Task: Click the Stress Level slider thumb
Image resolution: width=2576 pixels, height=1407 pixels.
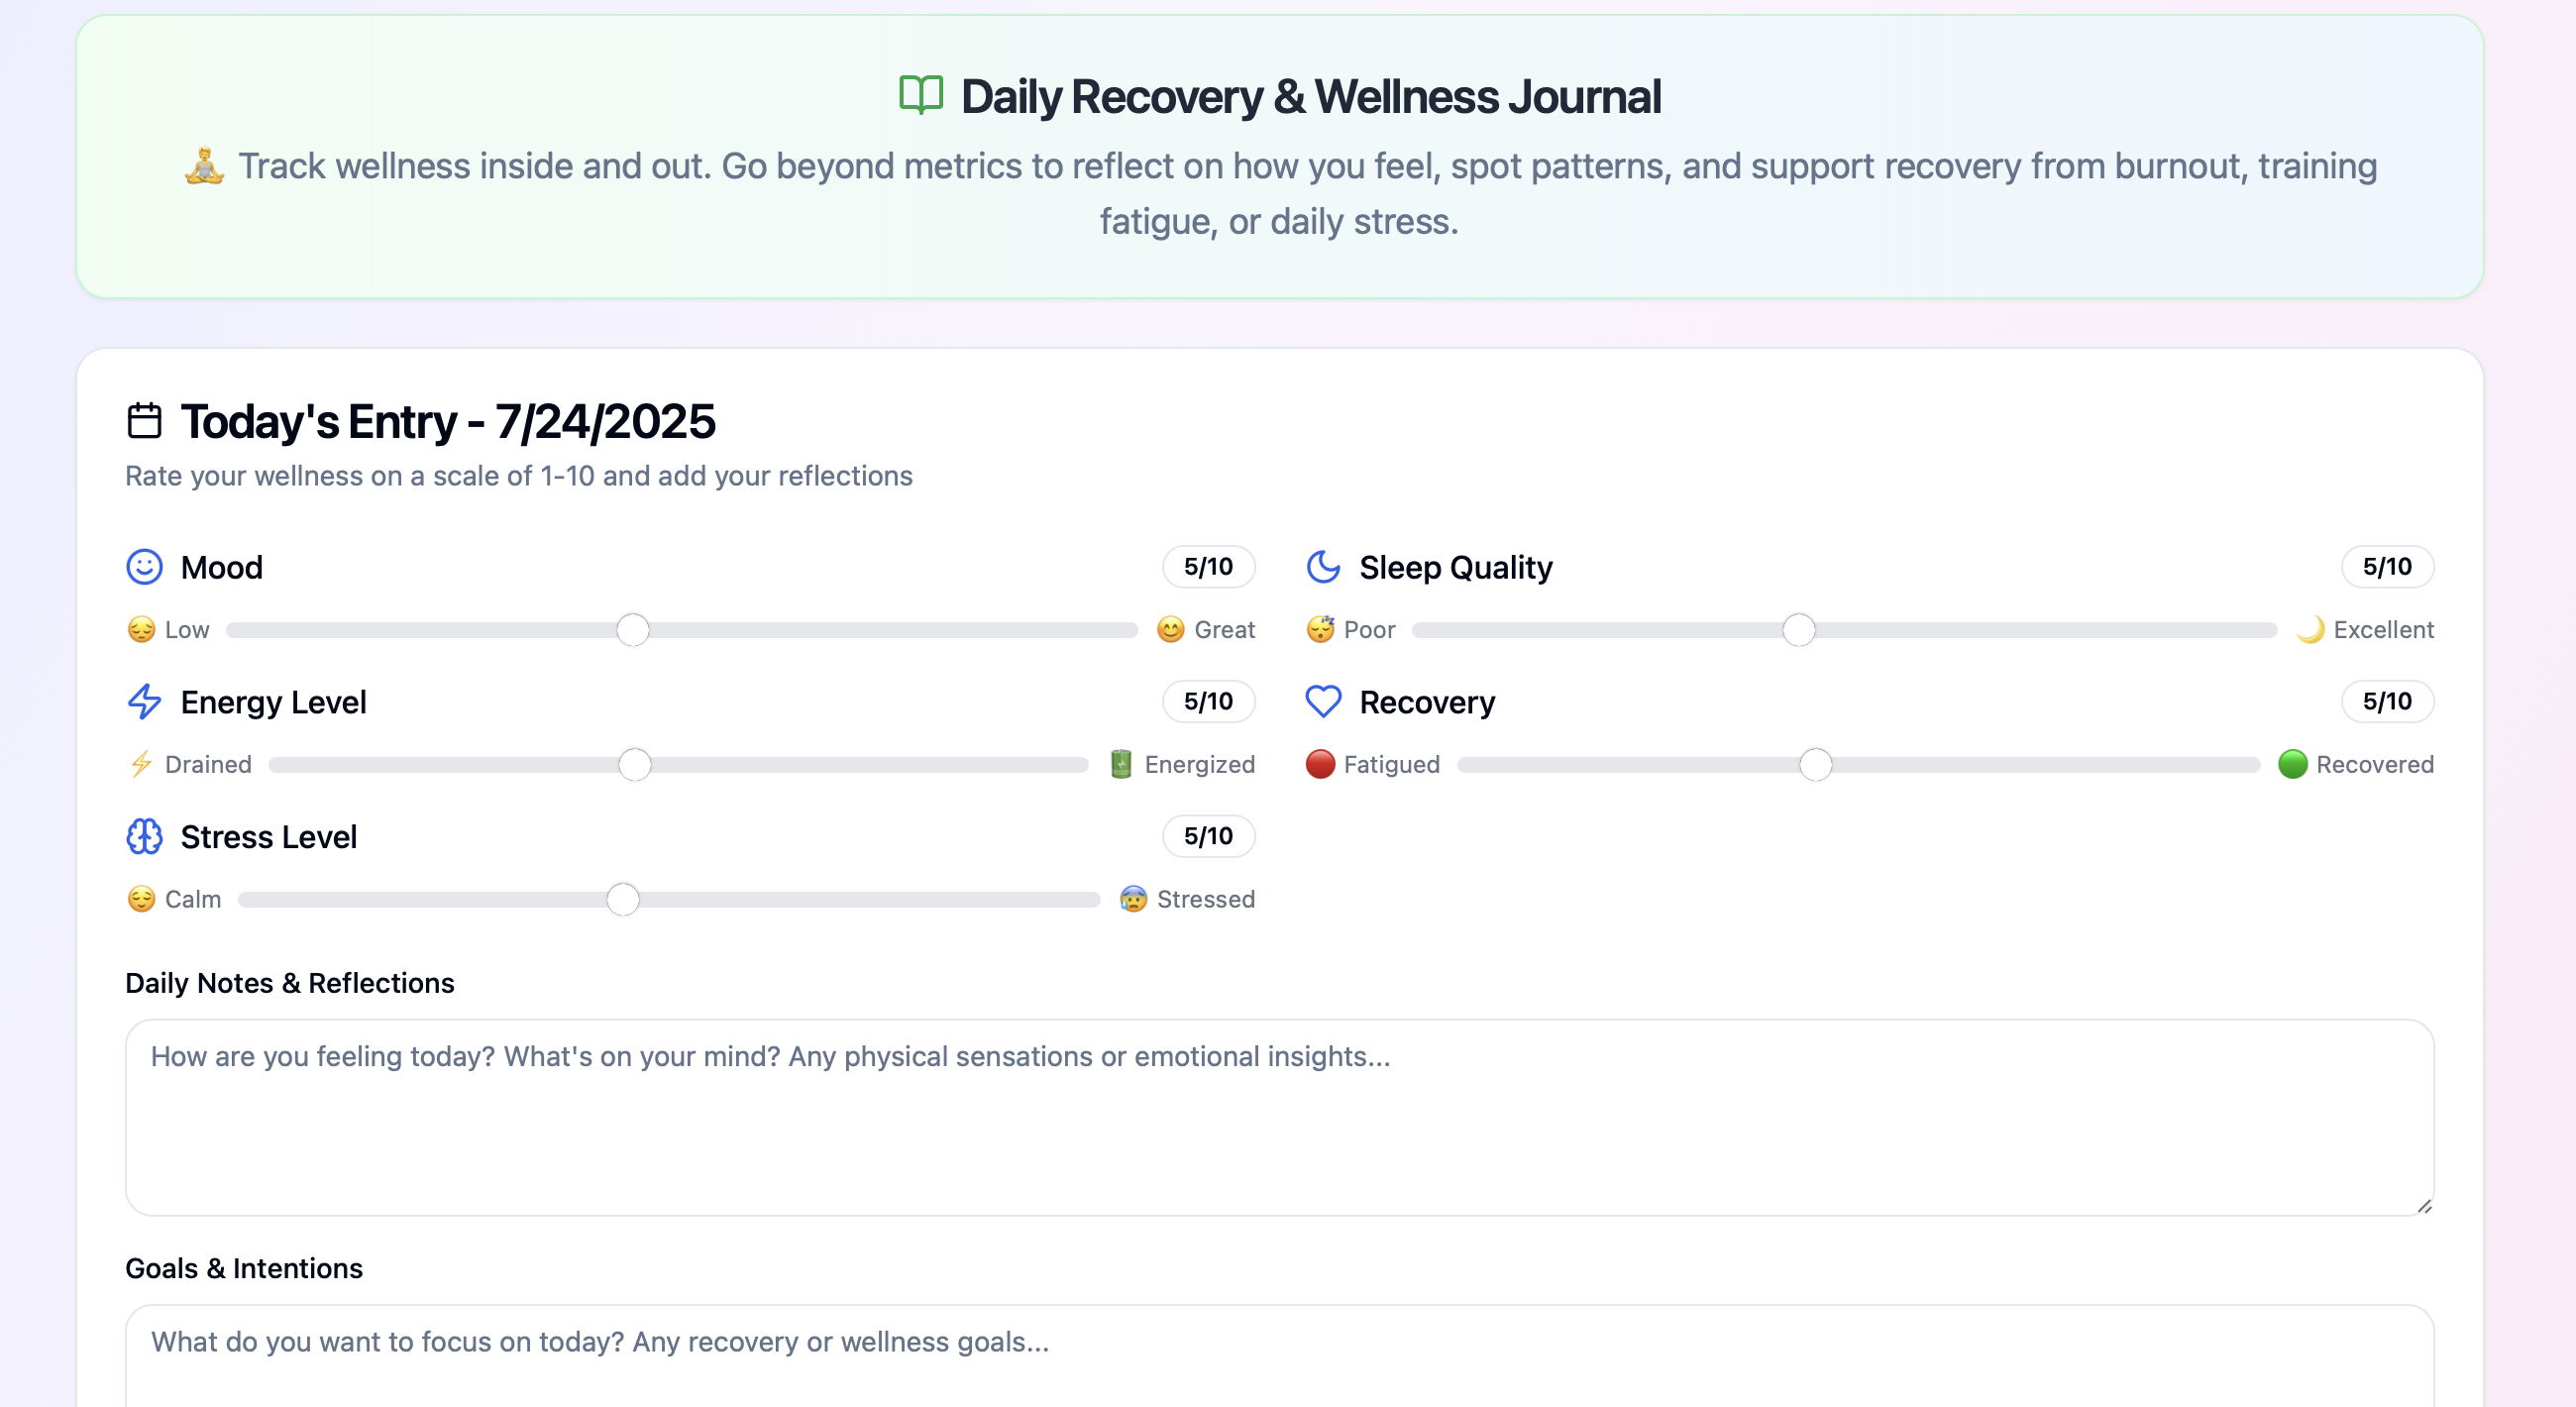Action: (623, 900)
